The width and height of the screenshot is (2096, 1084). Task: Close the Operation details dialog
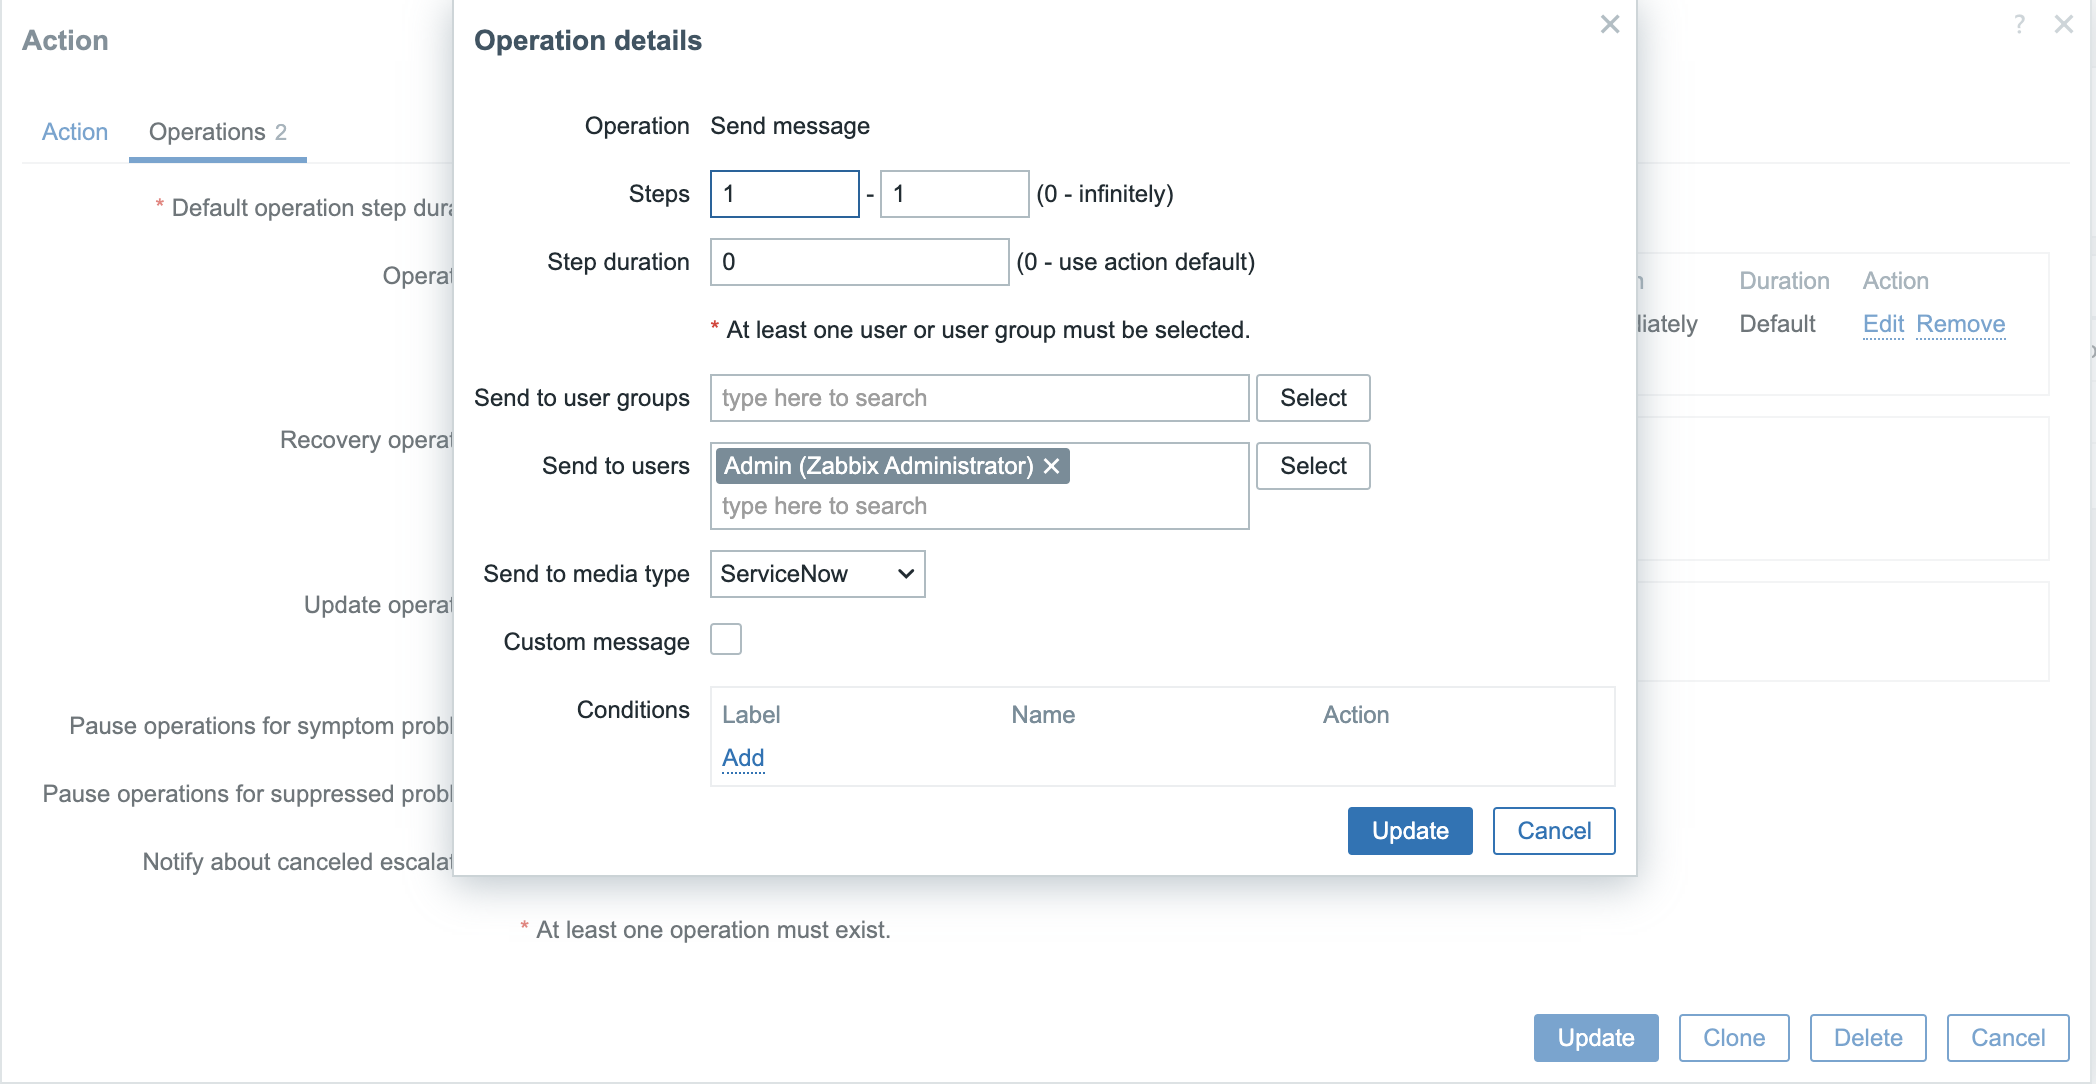click(1609, 24)
